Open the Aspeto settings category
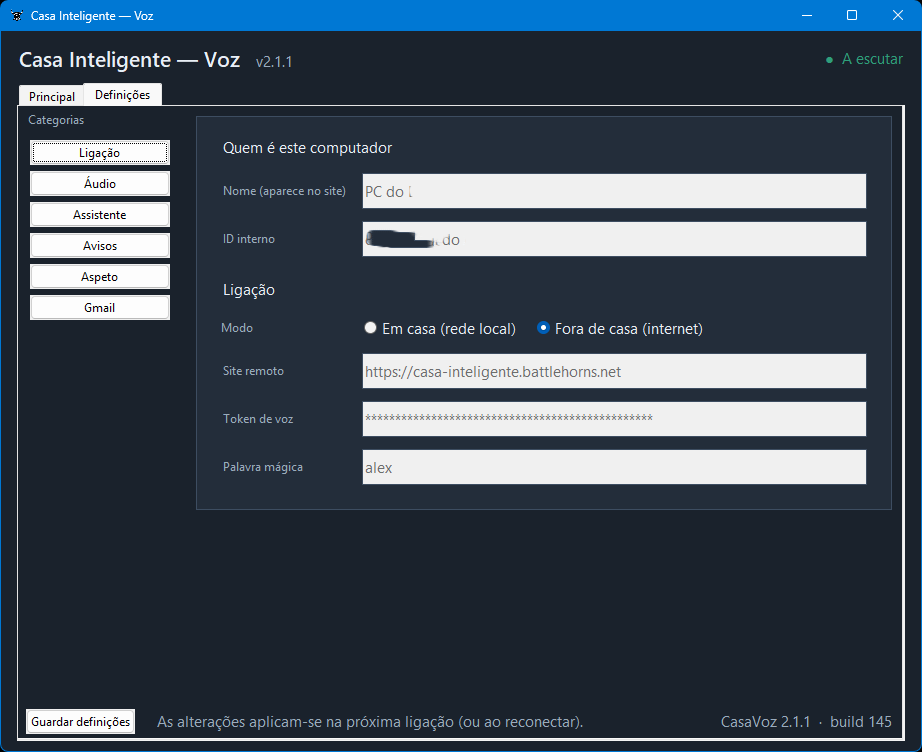Image resolution: width=922 pixels, height=752 pixels. pos(100,277)
